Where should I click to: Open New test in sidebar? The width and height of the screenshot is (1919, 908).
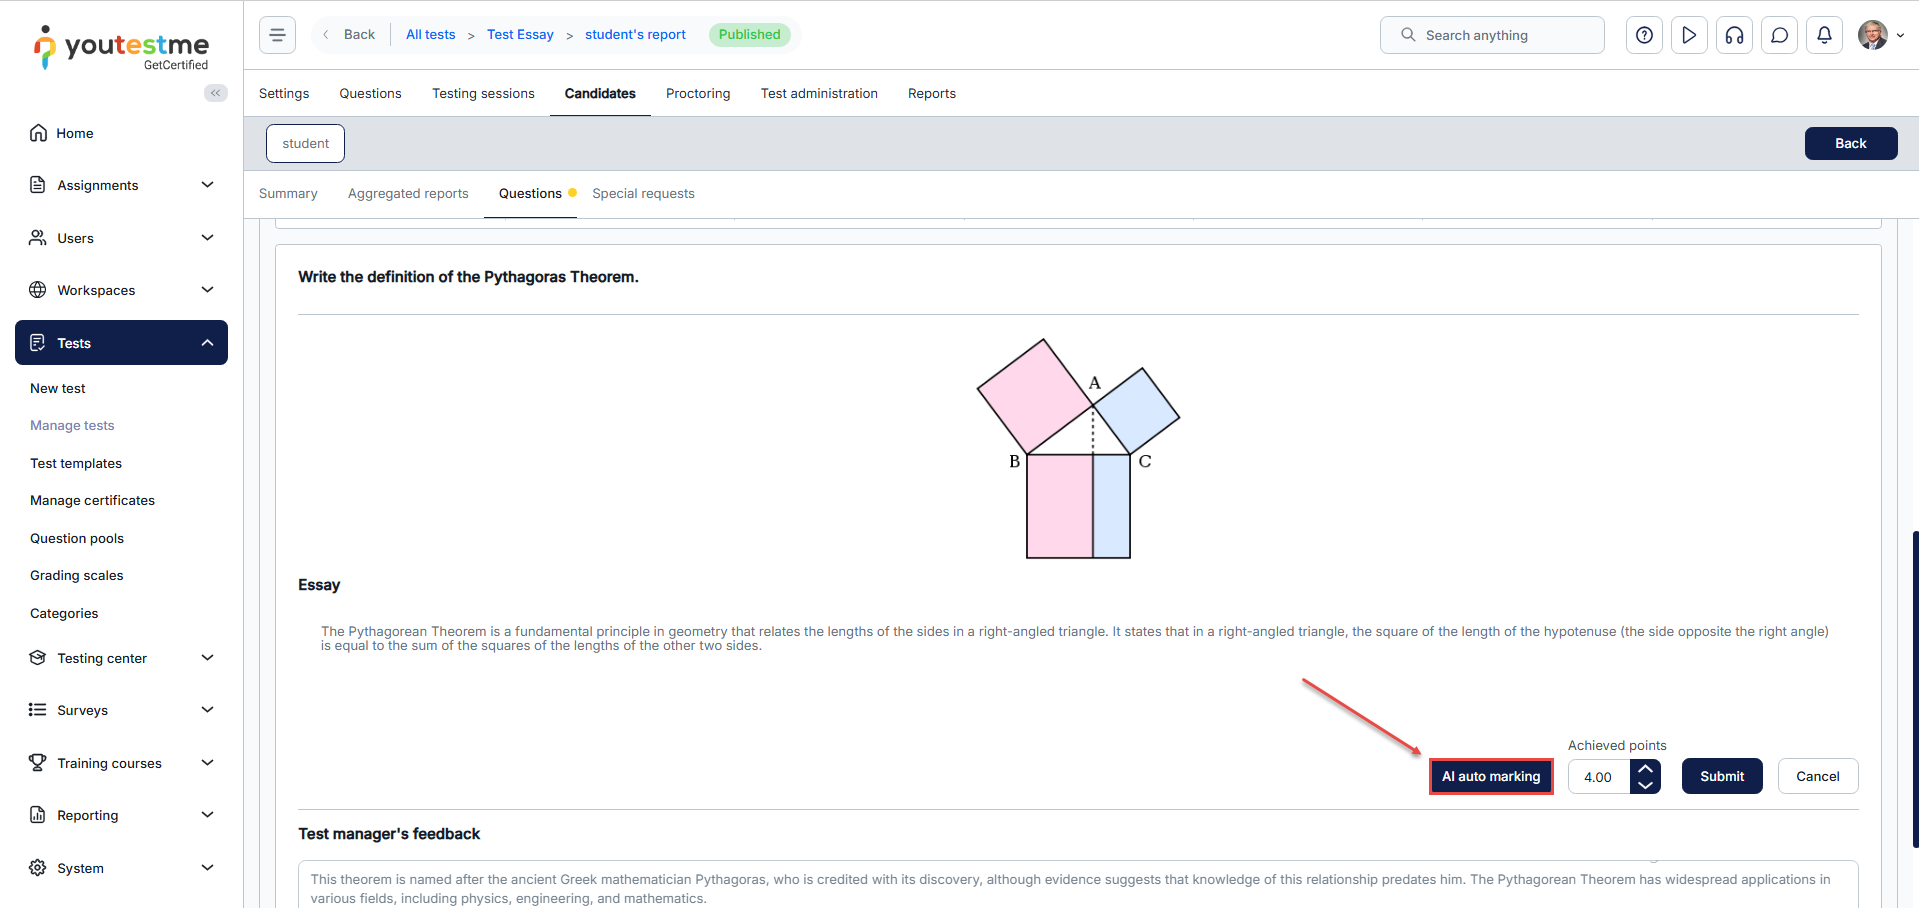tap(58, 388)
